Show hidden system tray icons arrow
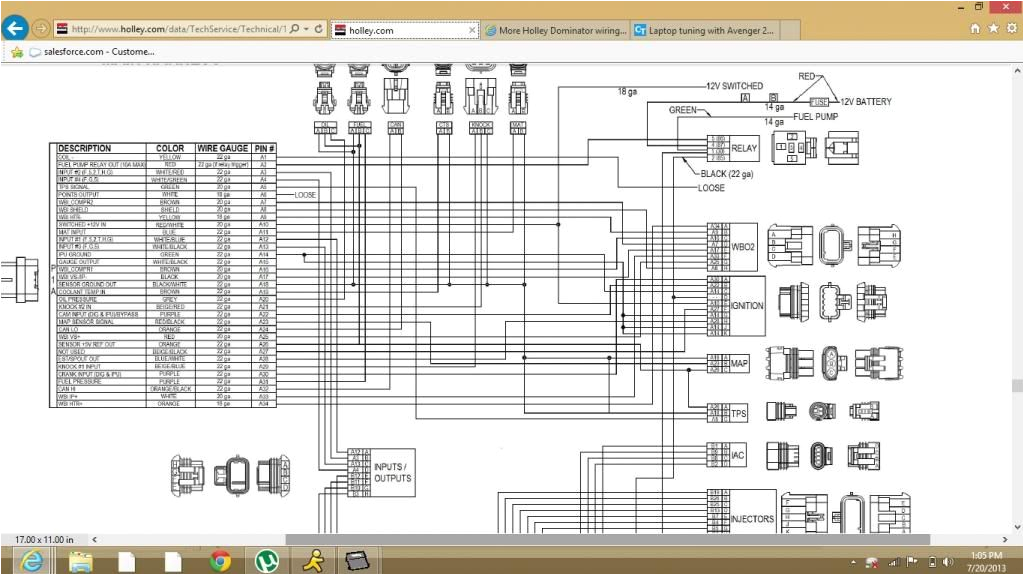The image size is (1024, 575). (x=853, y=562)
